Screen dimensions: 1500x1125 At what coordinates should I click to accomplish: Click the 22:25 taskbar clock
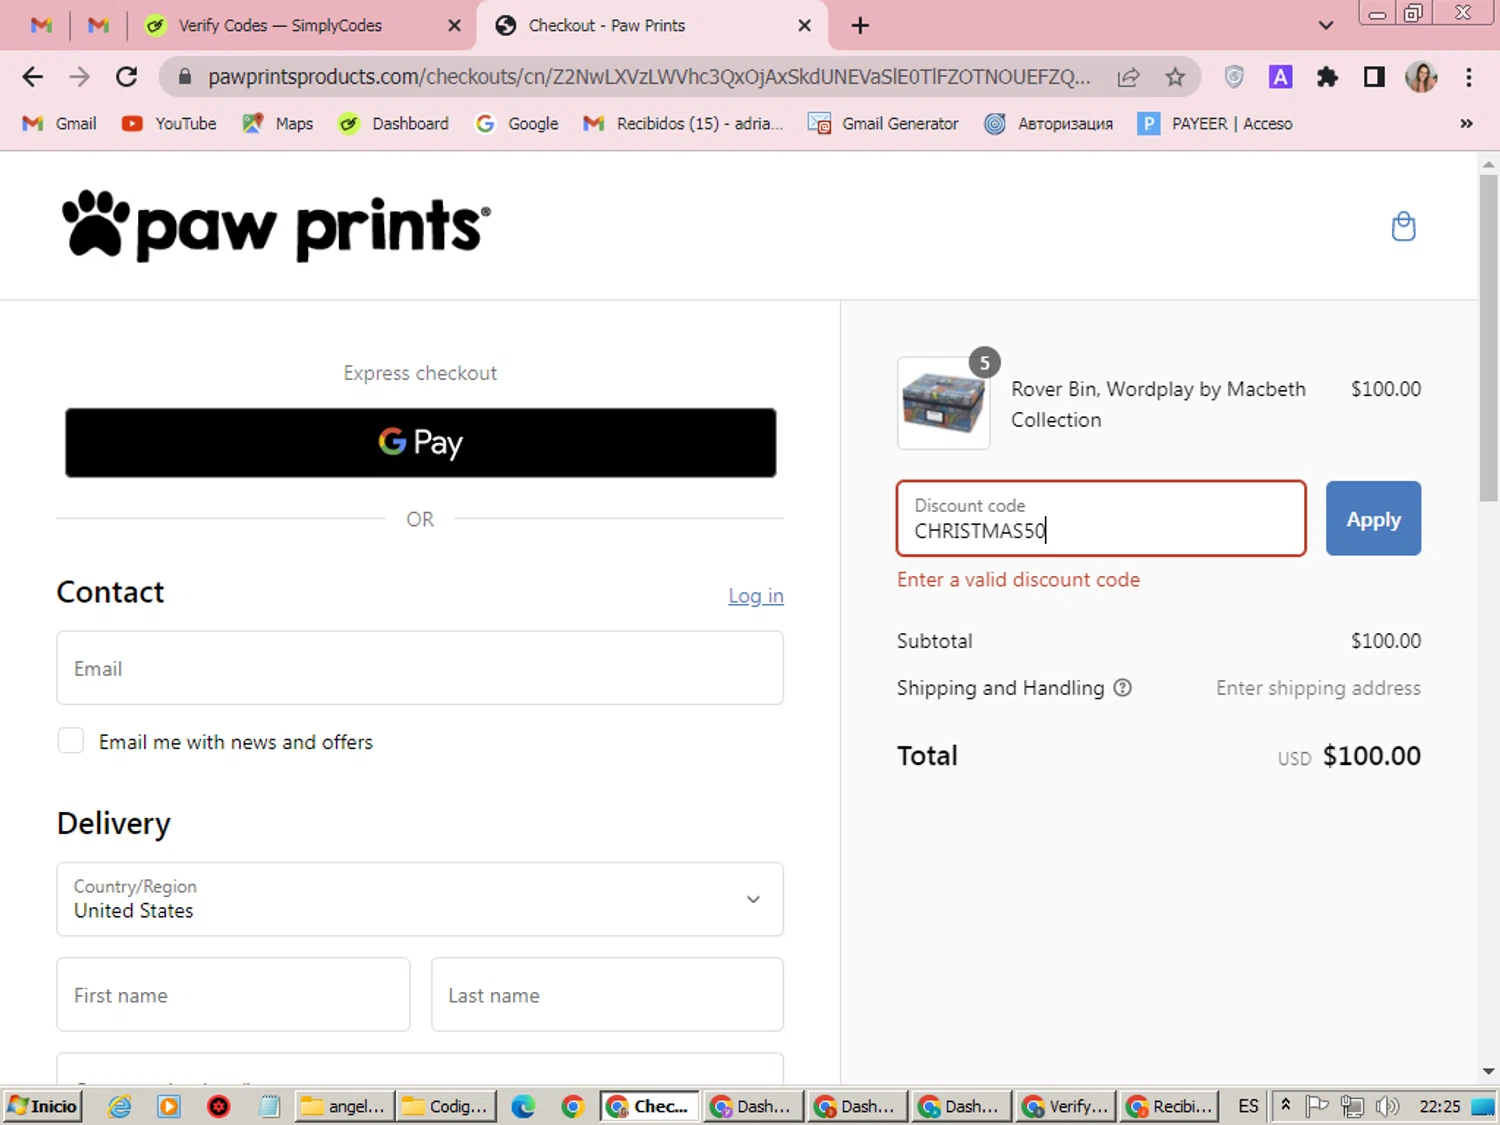click(1439, 1106)
